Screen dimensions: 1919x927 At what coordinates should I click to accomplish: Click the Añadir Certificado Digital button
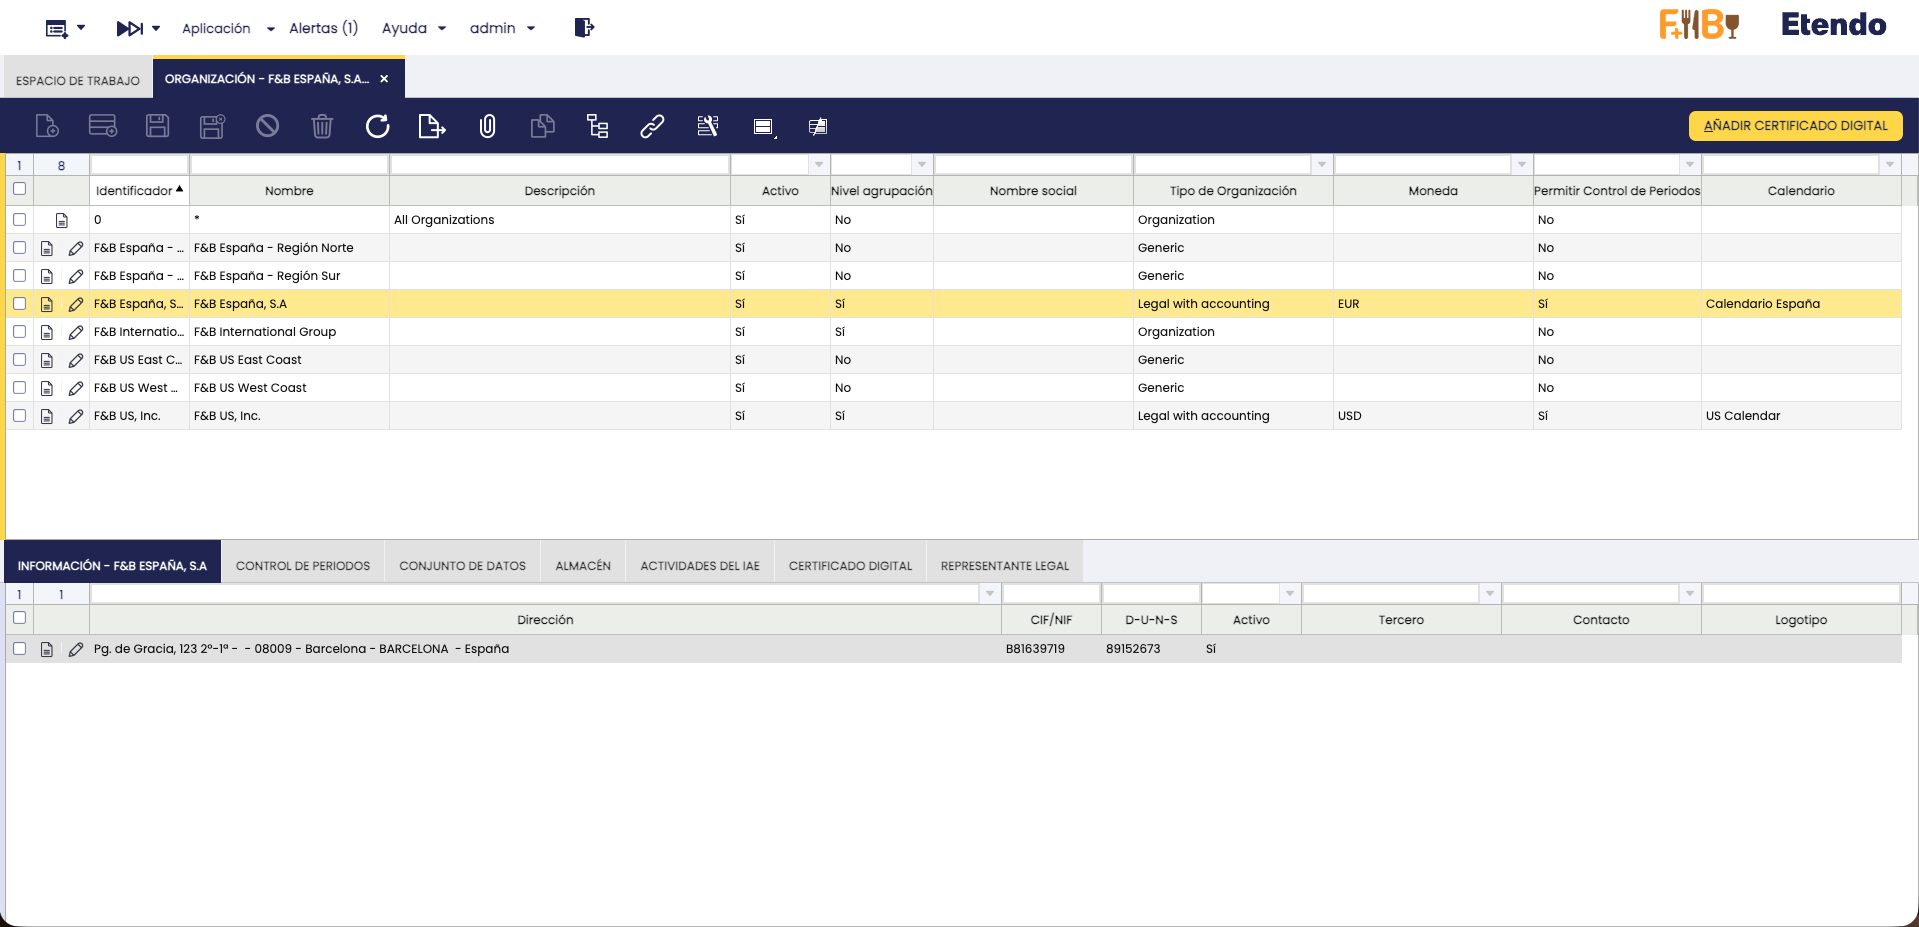(1795, 126)
